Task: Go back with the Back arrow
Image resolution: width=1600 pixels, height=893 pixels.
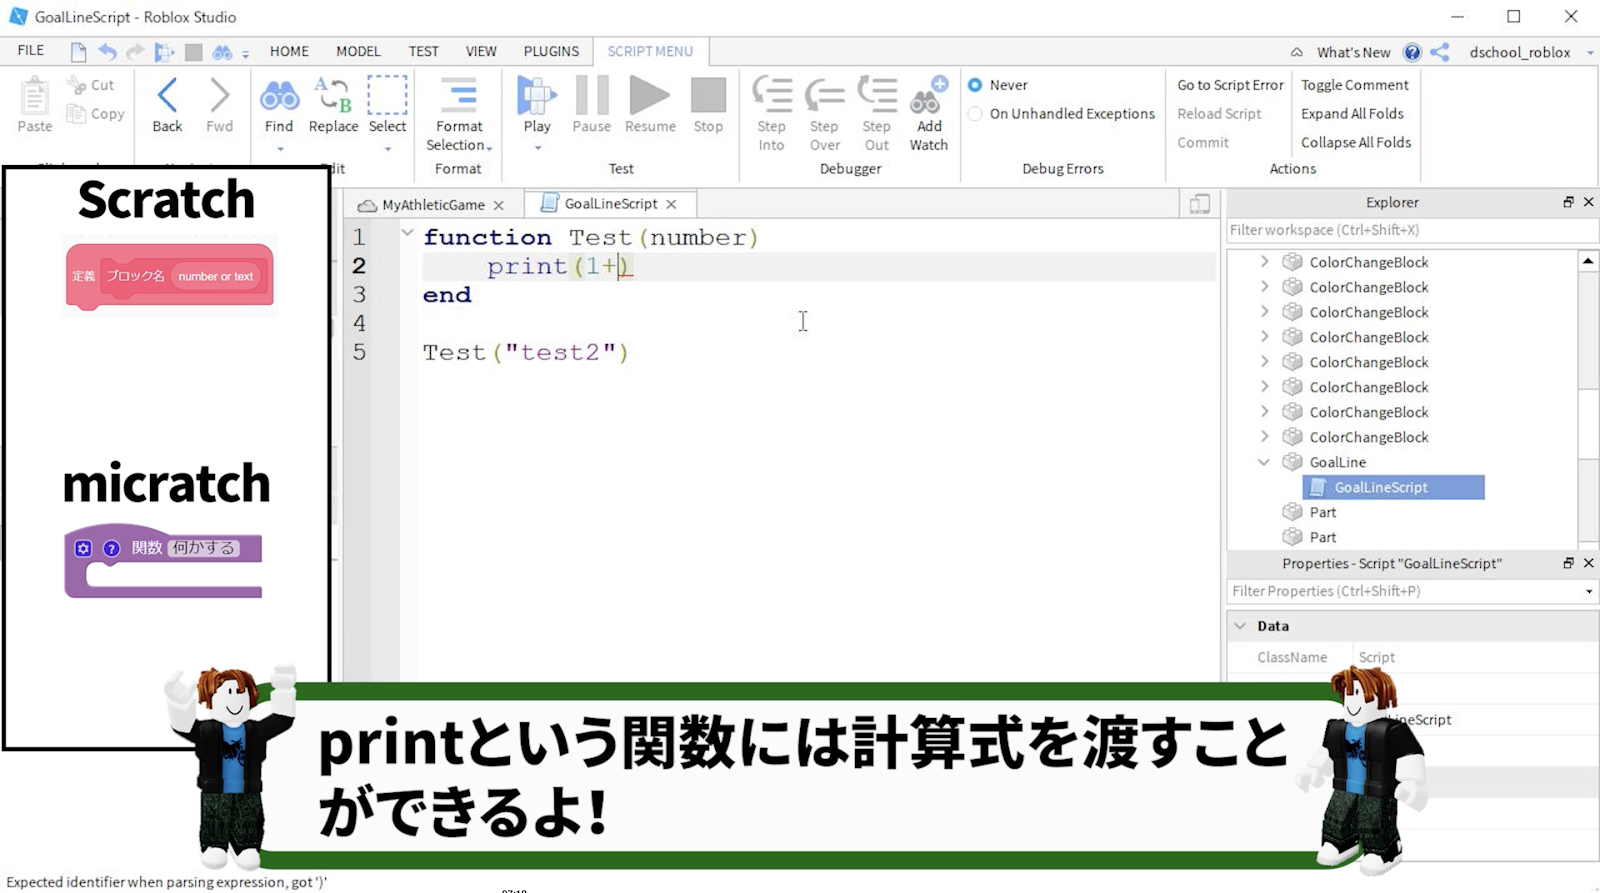Action: tap(167, 97)
